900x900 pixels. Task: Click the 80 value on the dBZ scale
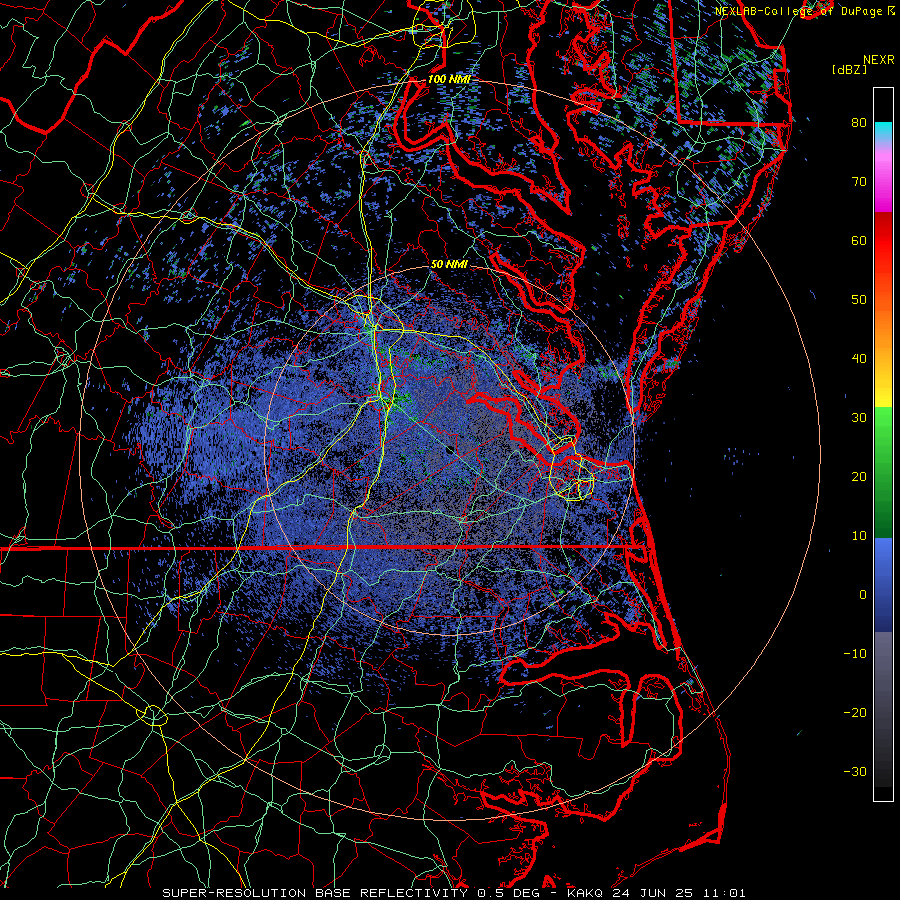(859, 122)
